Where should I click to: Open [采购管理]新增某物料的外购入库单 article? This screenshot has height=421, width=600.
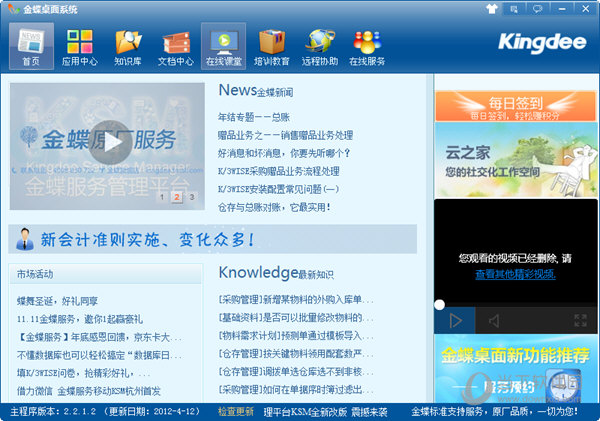[296, 299]
